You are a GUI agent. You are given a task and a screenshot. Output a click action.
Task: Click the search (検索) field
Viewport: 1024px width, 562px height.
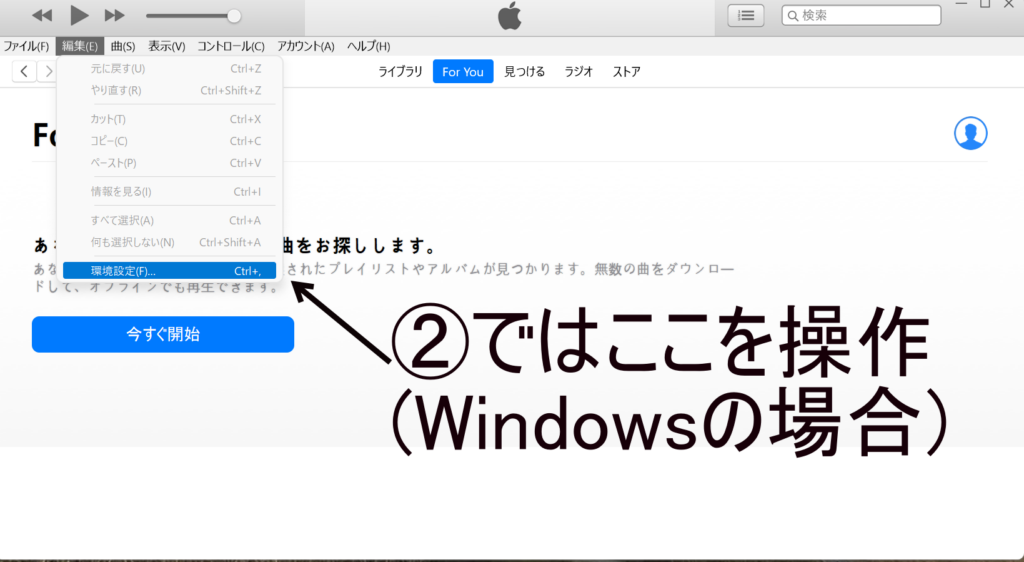tap(861, 15)
